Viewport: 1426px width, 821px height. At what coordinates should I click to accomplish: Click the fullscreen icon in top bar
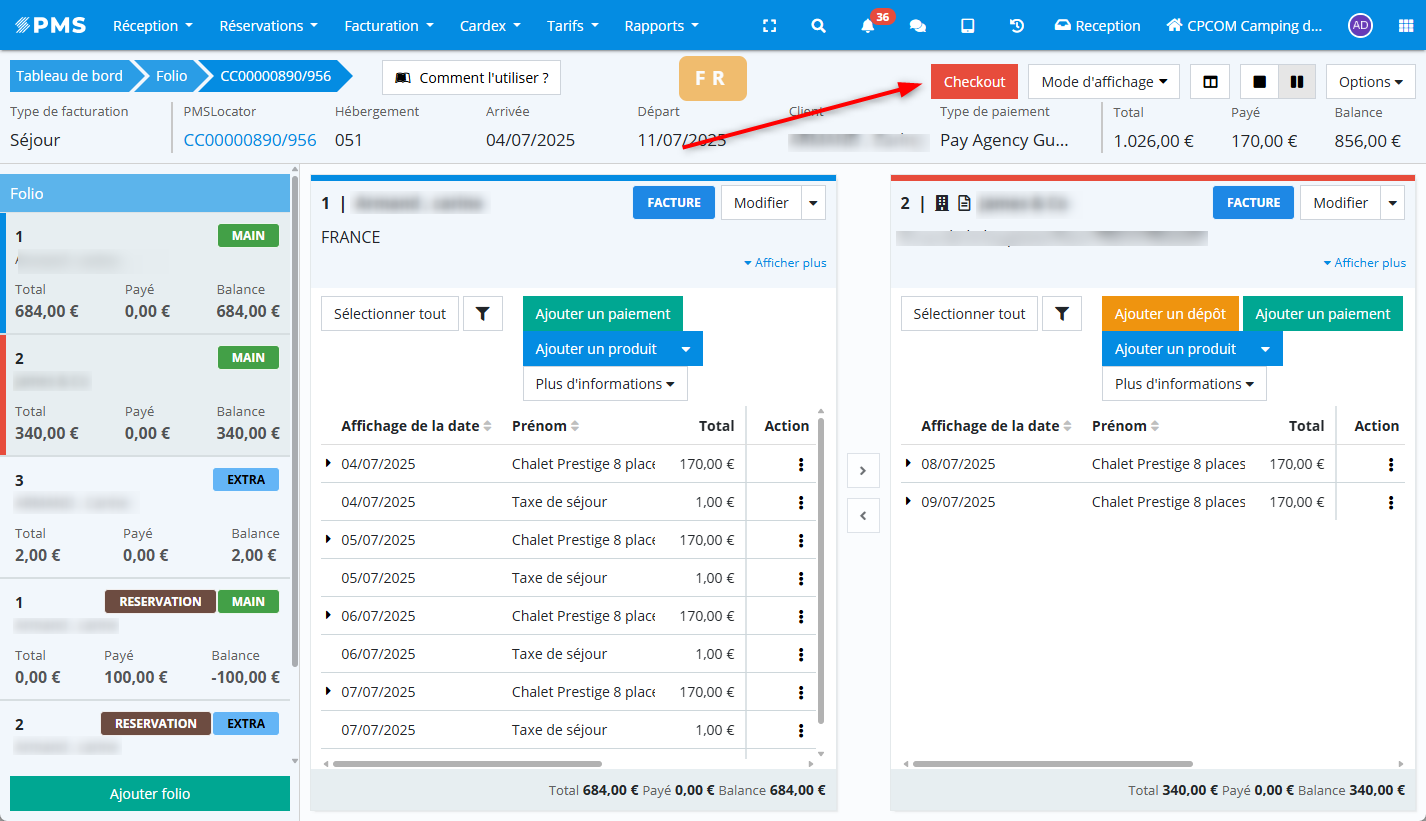click(769, 26)
